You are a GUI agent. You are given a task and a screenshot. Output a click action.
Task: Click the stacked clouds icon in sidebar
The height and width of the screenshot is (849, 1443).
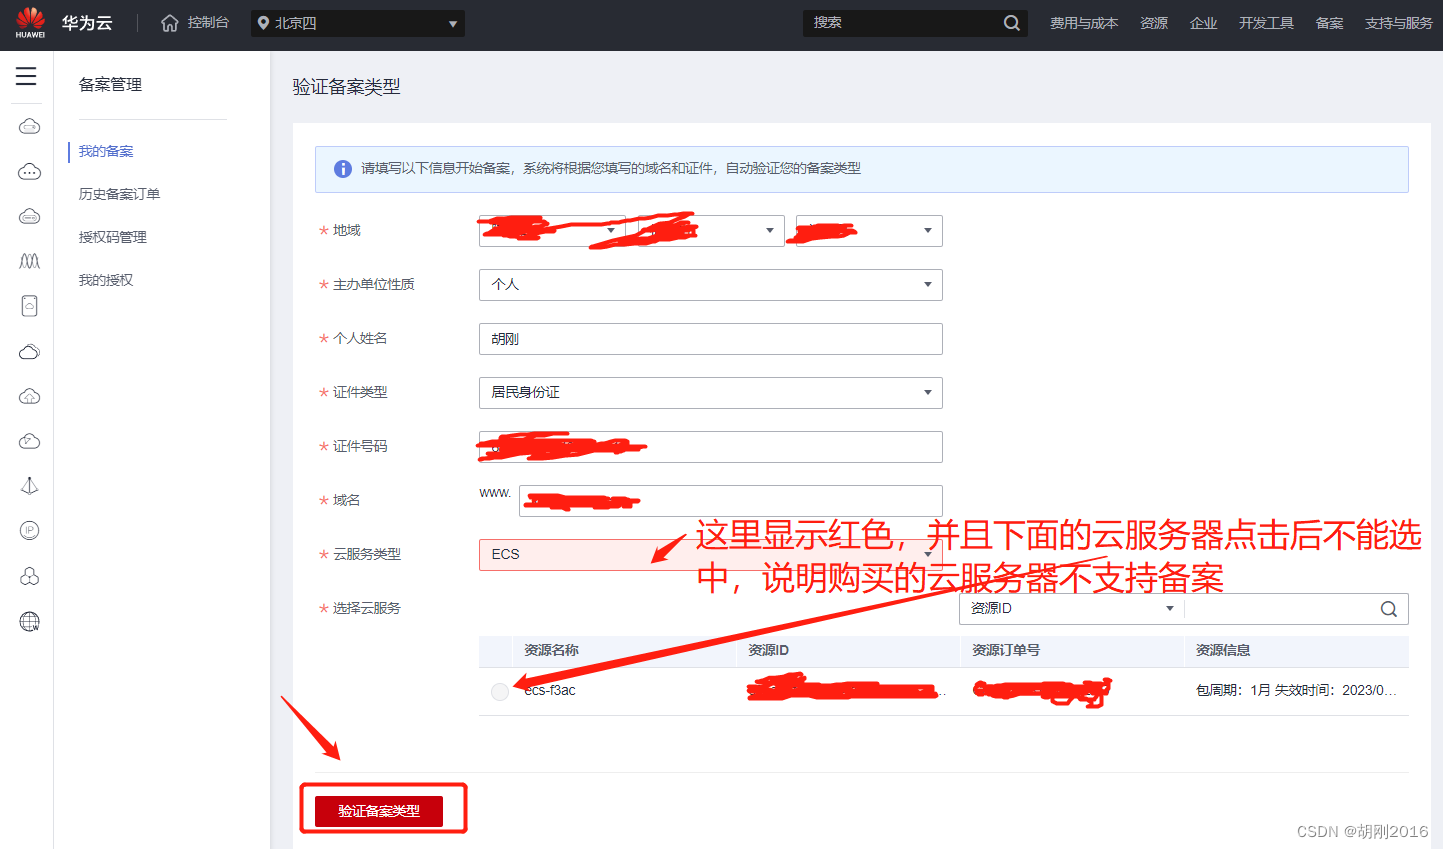pyautogui.click(x=30, y=351)
